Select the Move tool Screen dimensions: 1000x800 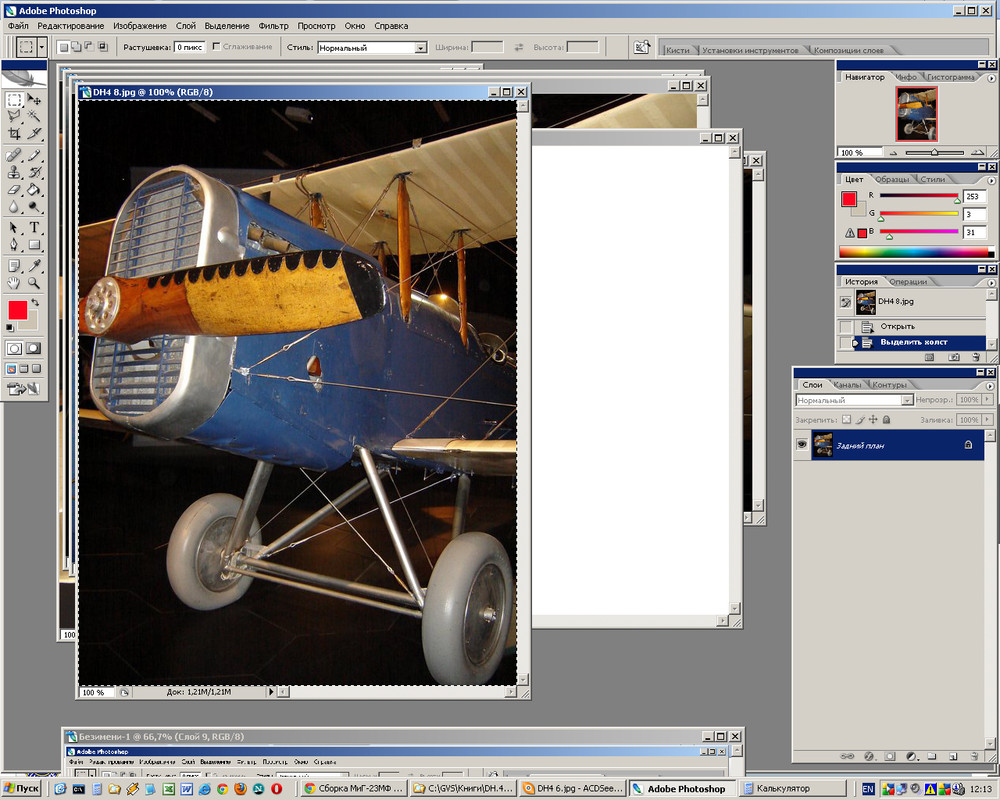[x=34, y=100]
